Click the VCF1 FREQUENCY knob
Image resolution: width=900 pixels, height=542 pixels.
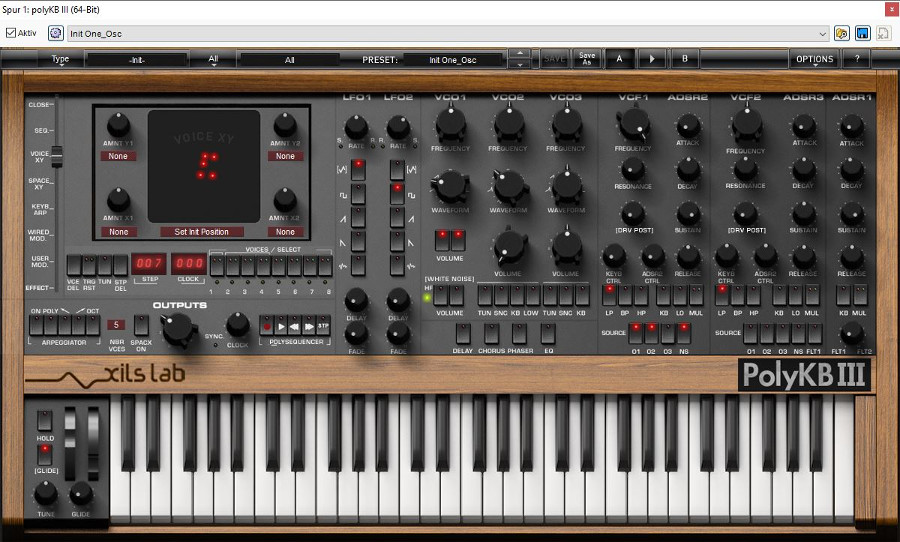(x=633, y=124)
